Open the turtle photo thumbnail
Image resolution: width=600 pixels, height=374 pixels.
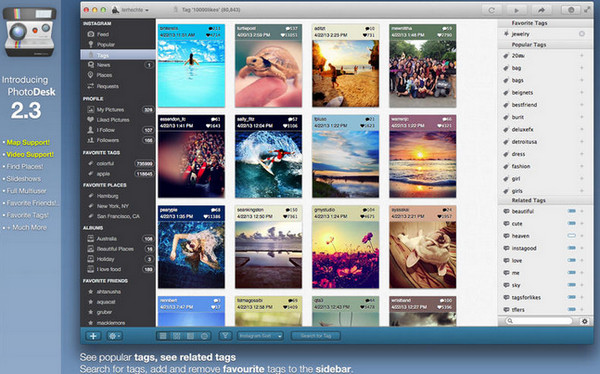tap(268, 74)
